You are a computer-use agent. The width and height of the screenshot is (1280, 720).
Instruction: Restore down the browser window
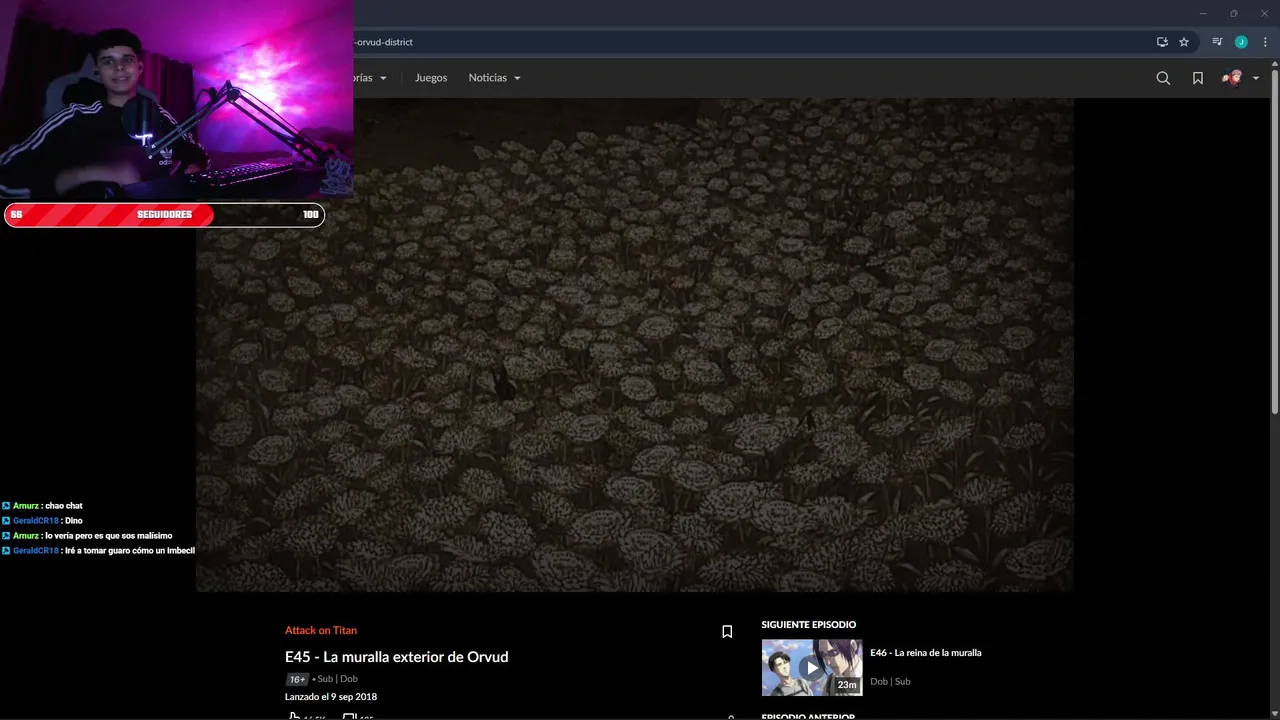1233,13
